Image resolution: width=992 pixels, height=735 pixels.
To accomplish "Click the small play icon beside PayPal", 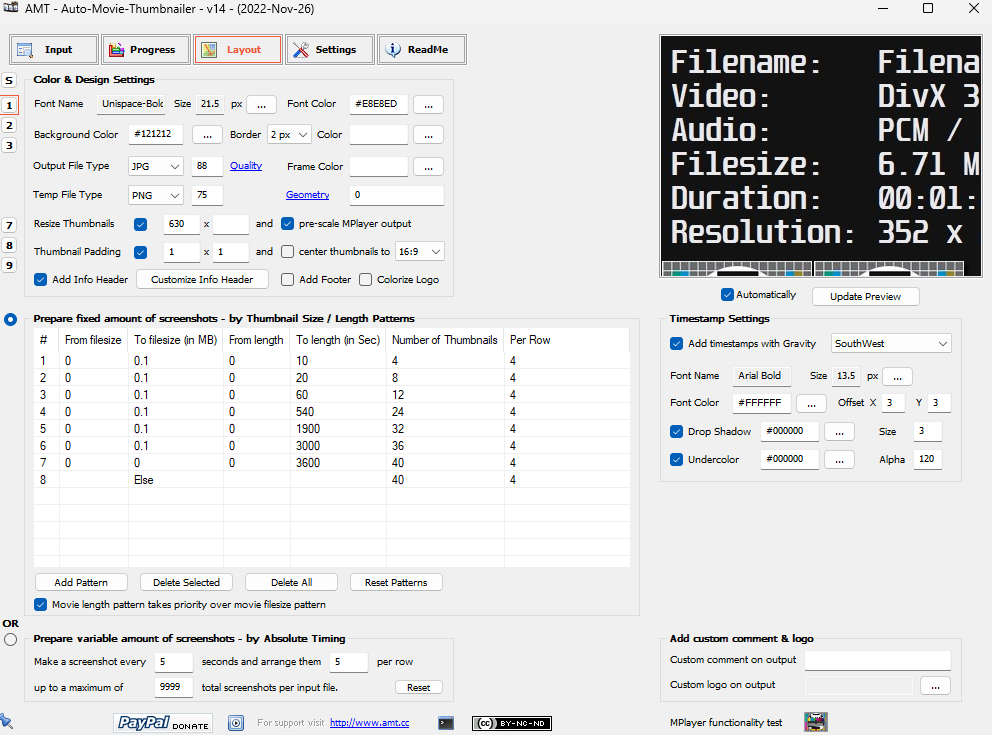I will pos(236,722).
